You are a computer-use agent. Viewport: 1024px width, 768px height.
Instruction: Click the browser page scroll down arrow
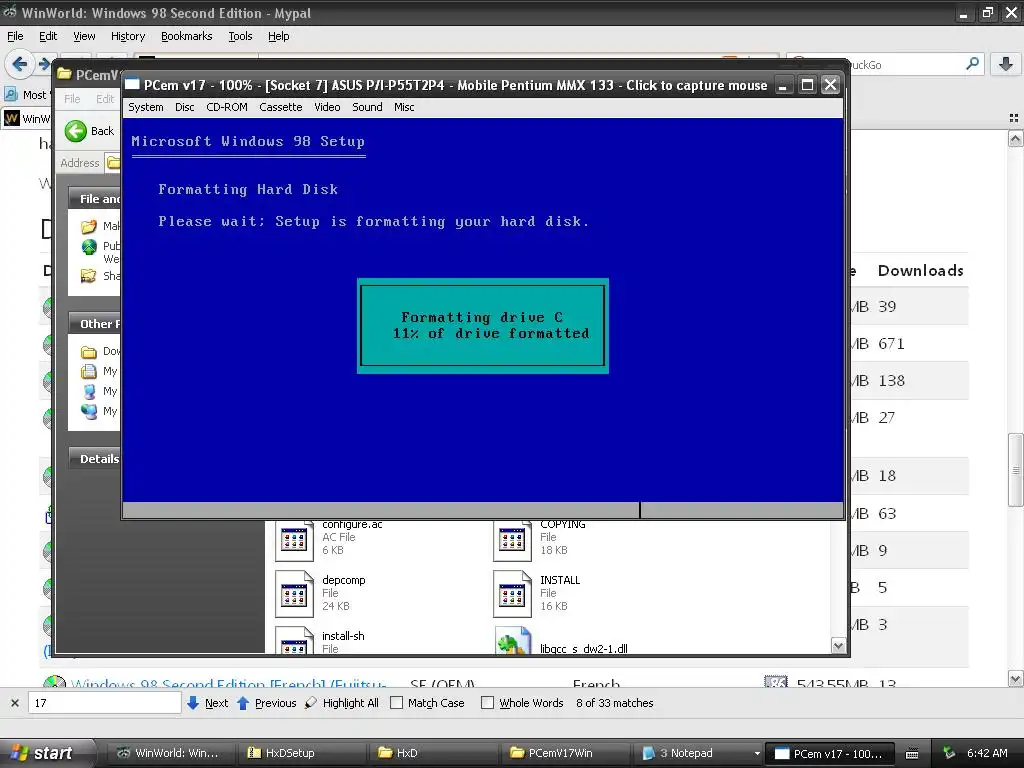pos(1016,679)
